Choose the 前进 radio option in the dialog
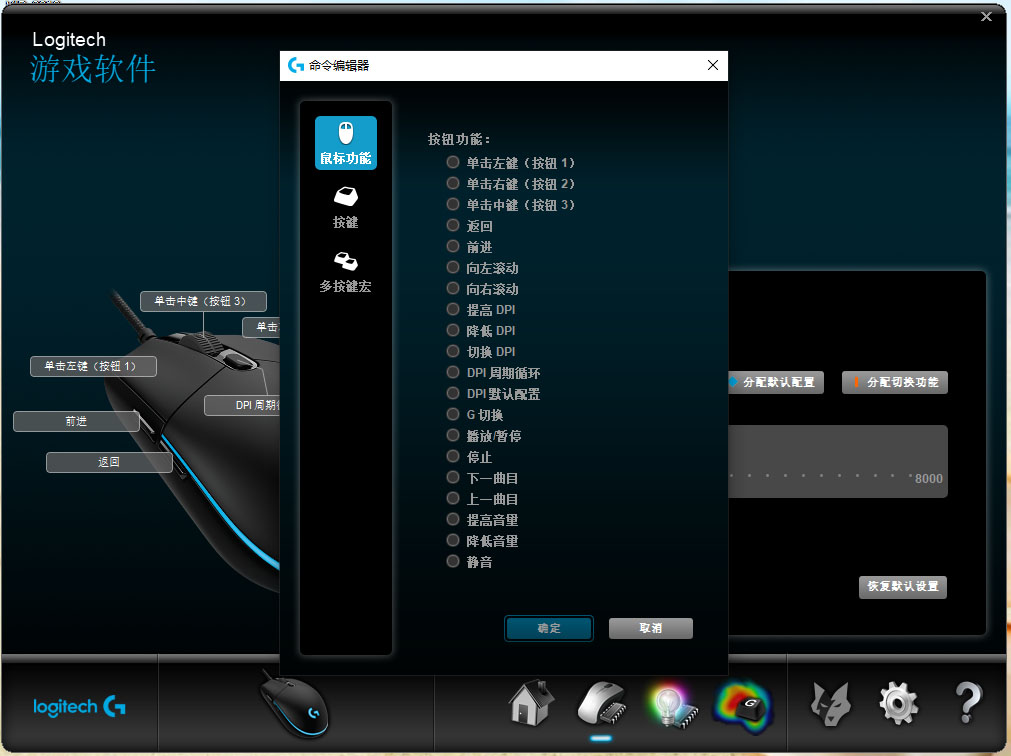This screenshot has width=1011, height=756. click(x=453, y=246)
